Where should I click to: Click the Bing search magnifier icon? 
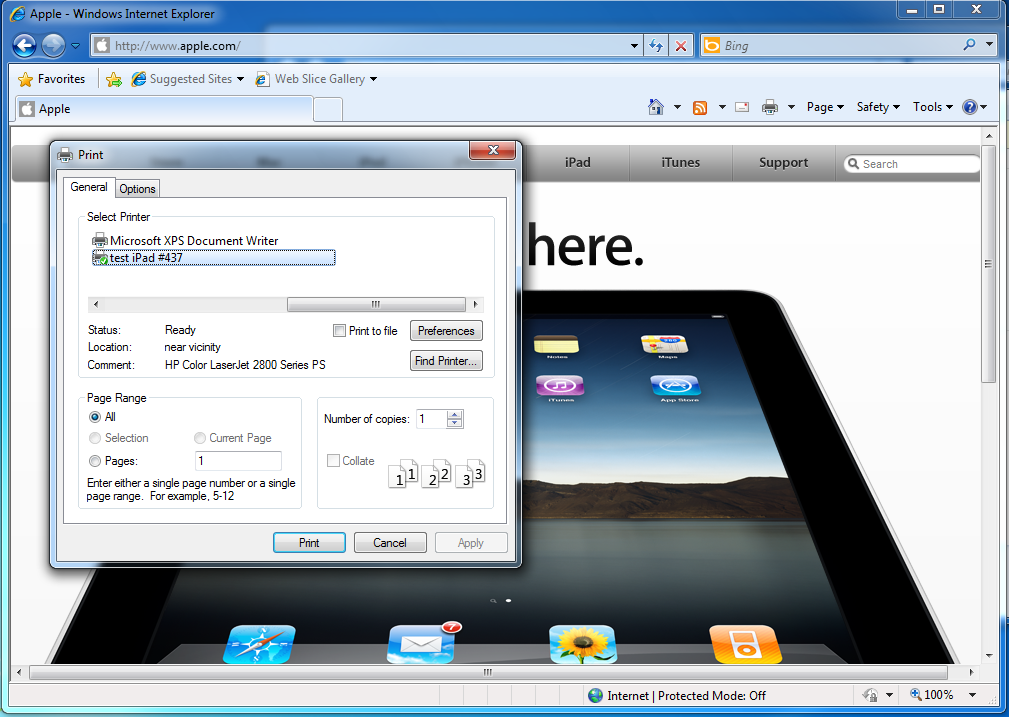tap(969, 45)
